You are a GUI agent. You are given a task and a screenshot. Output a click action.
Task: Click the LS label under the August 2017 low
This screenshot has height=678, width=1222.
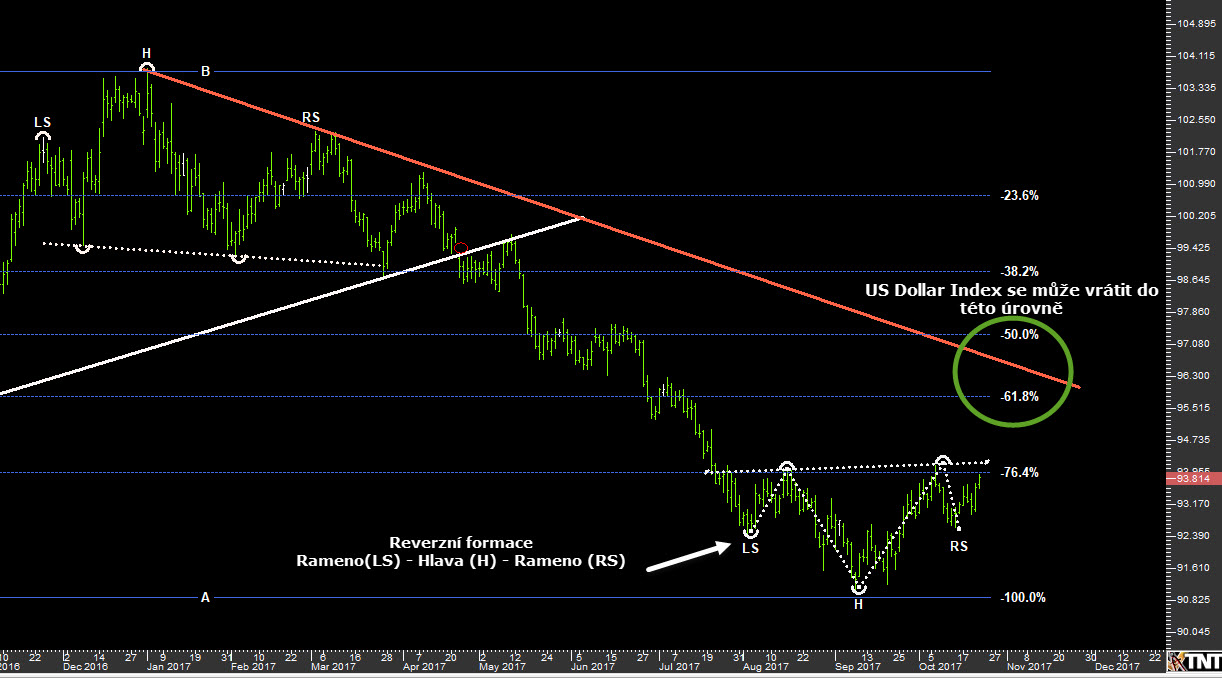click(751, 548)
